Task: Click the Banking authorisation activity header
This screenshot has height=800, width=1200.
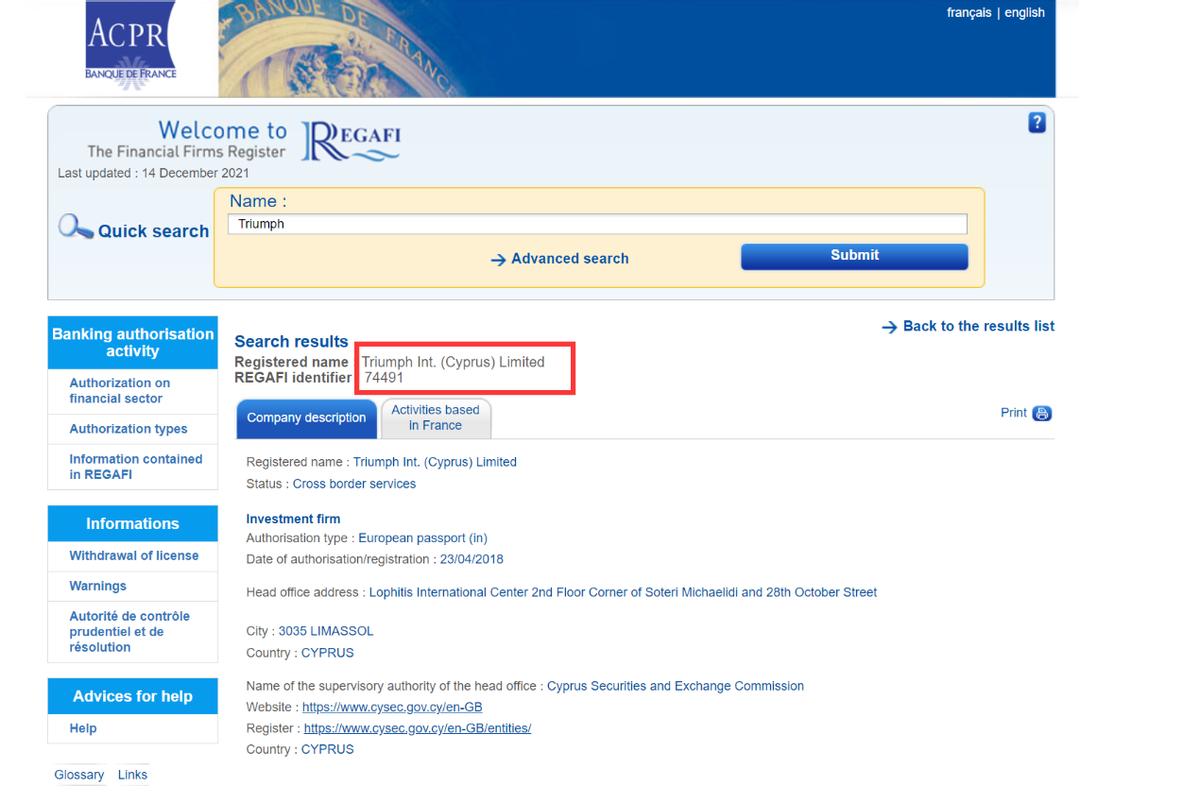Action: point(132,343)
